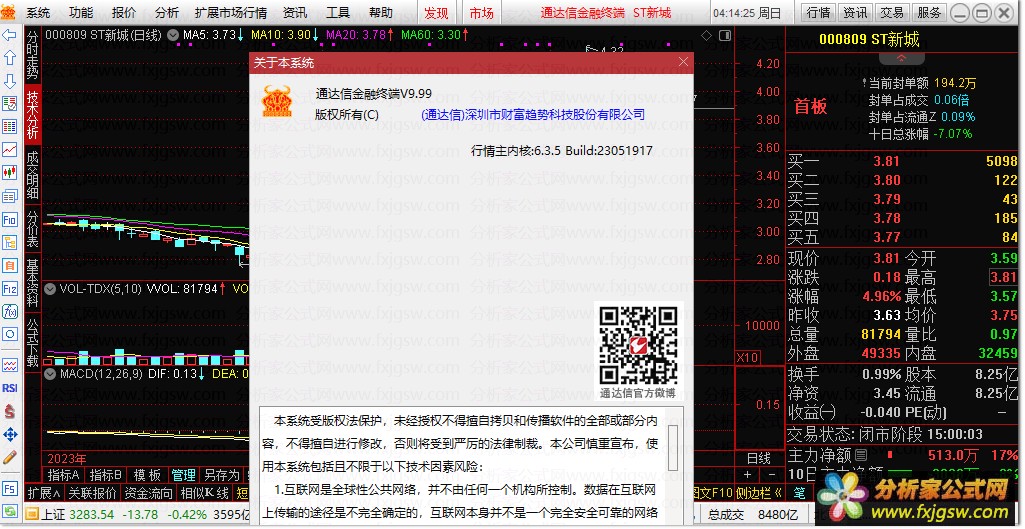
Task: Click the plus zoom button under 日线
Action: point(747,475)
